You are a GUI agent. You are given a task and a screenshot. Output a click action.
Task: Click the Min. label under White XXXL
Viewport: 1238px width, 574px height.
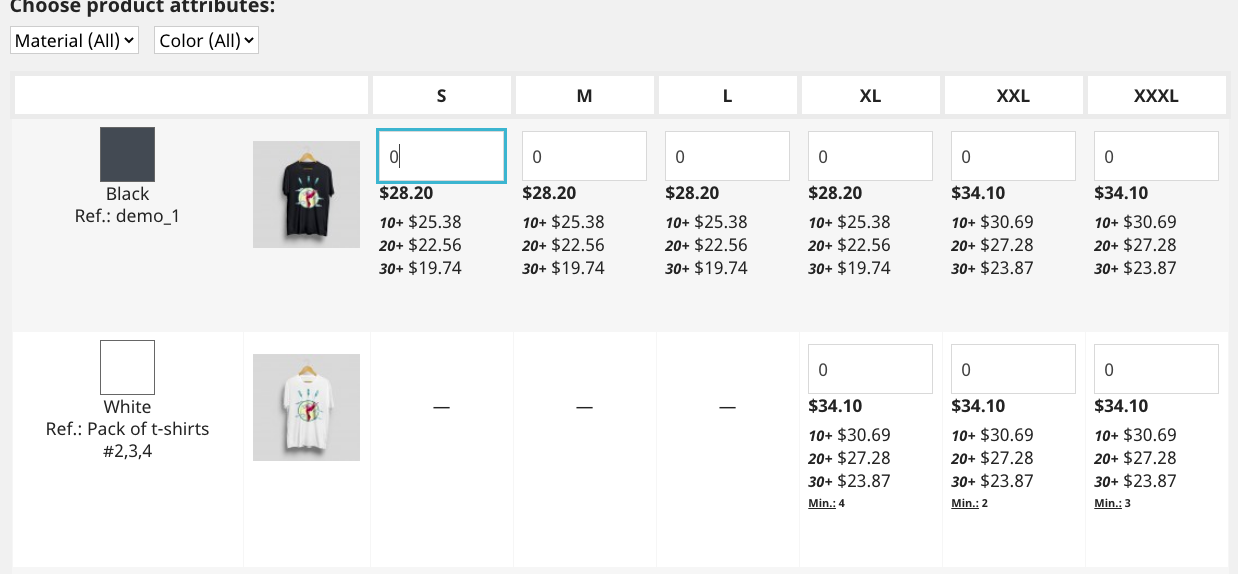pos(1107,503)
